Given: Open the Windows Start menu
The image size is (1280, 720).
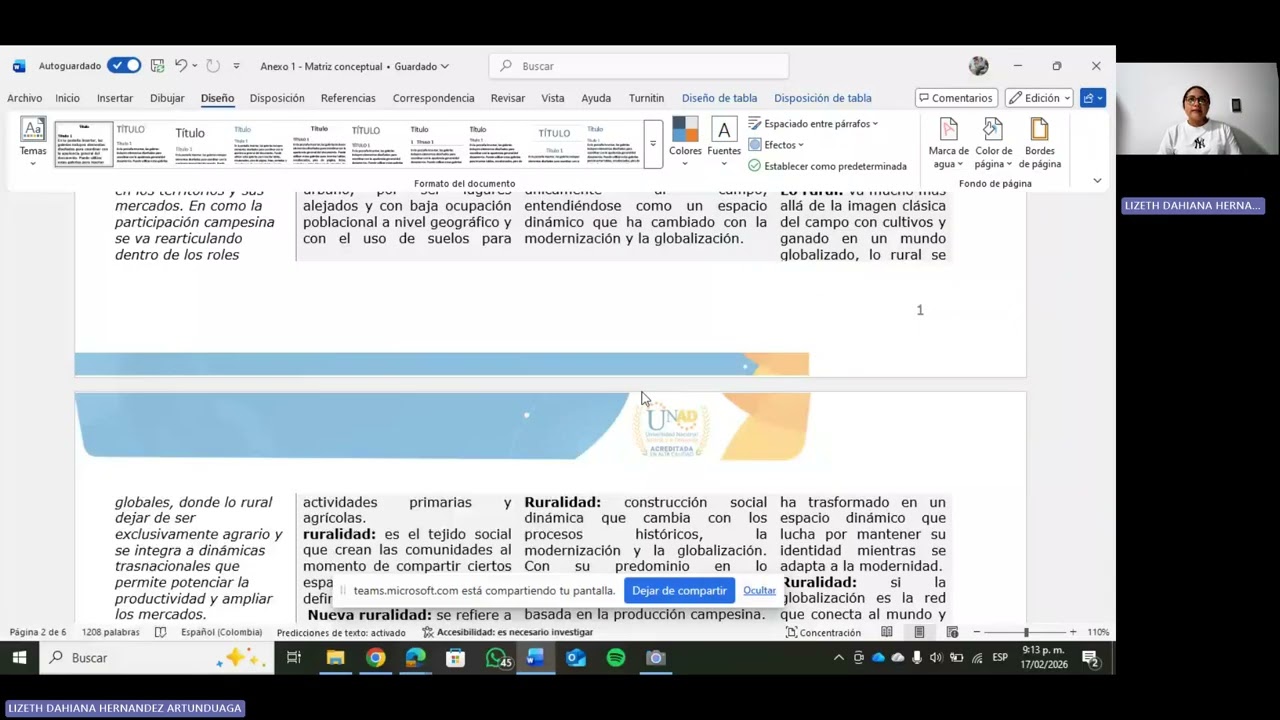Looking at the screenshot, I should click(19, 657).
